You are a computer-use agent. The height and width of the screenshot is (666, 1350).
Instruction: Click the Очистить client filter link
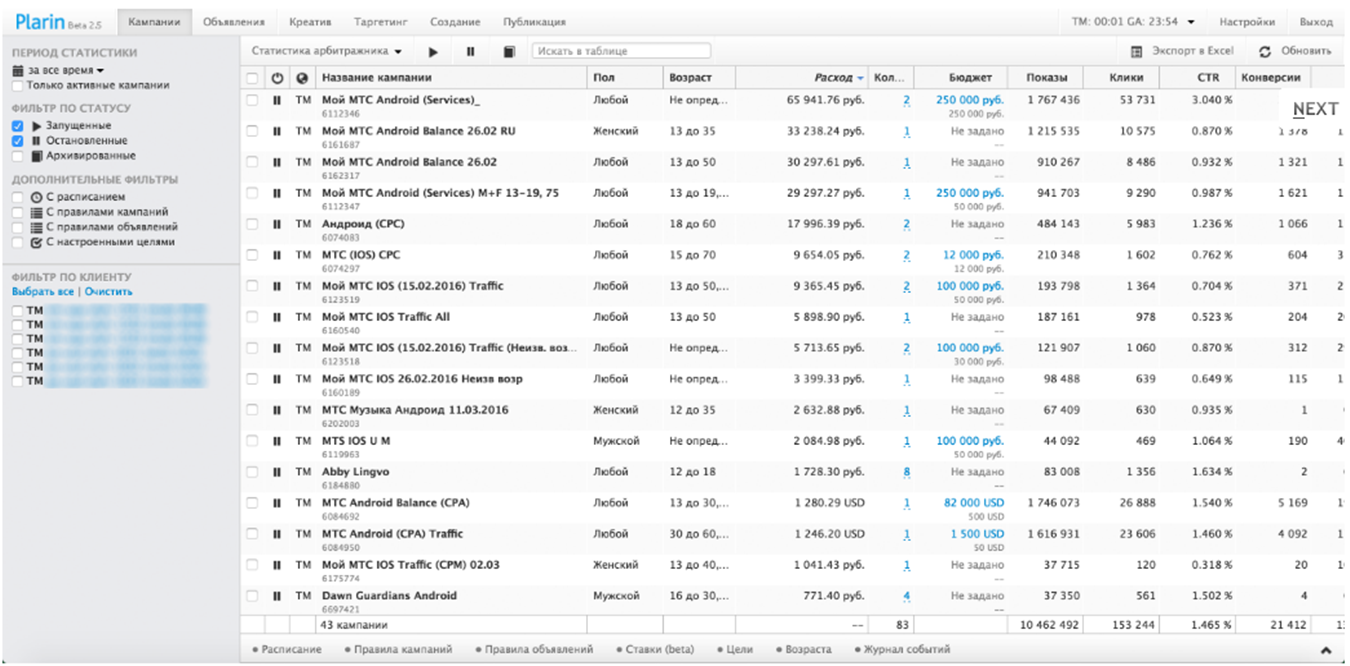(x=108, y=292)
